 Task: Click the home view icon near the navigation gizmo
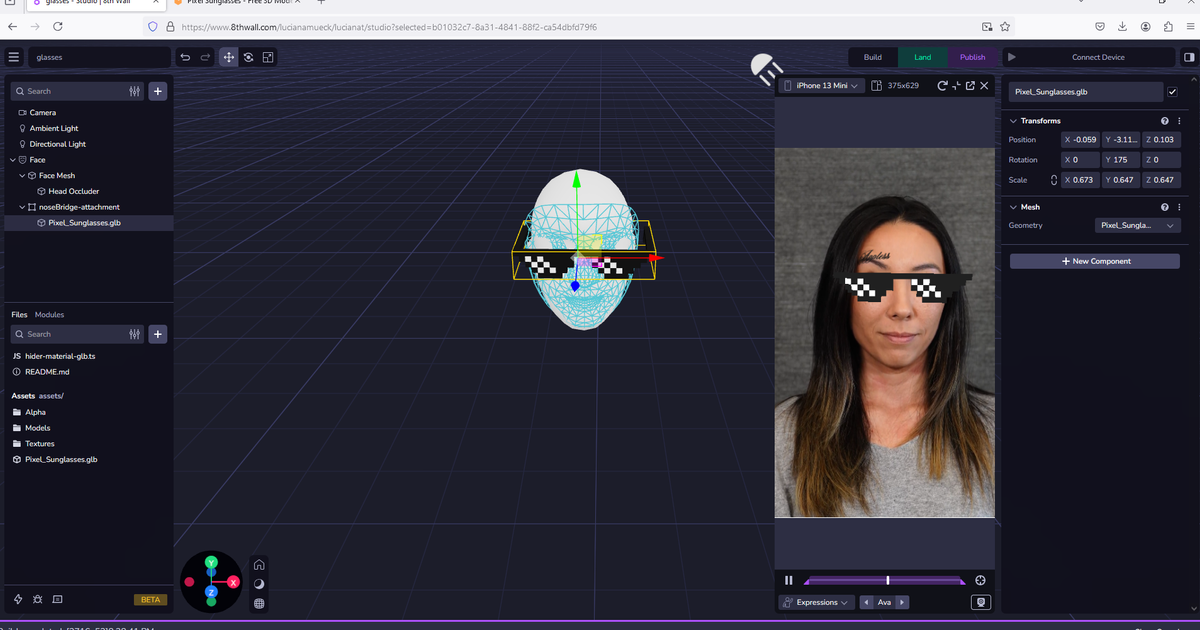[x=259, y=564]
